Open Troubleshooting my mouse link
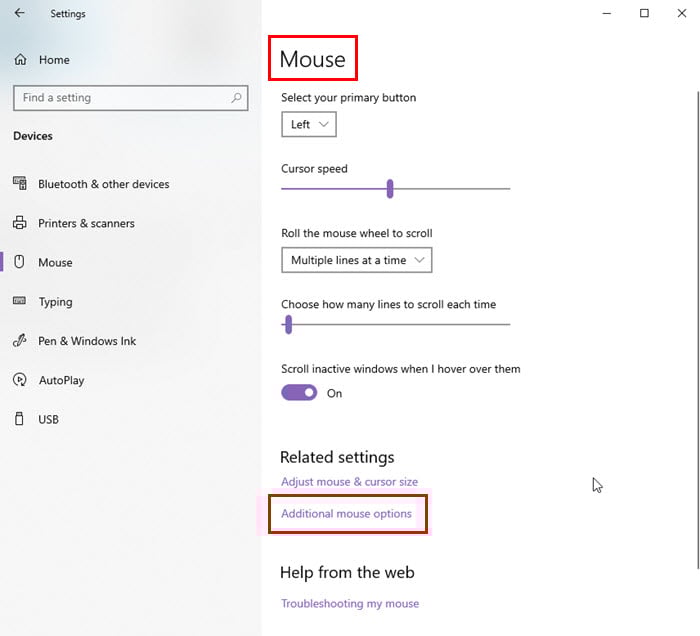Image resolution: width=700 pixels, height=636 pixels. click(350, 603)
